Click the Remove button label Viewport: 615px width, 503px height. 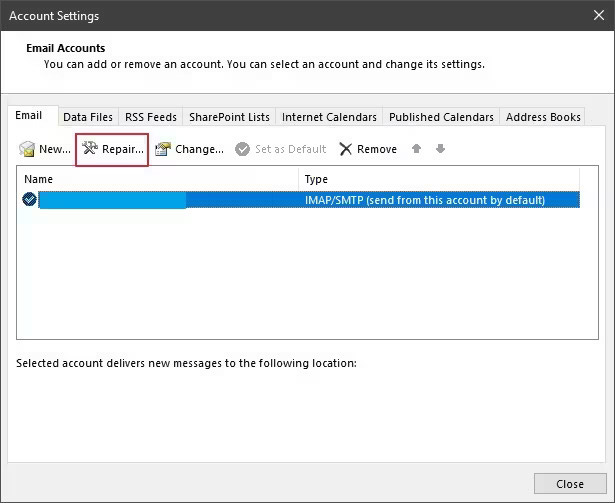pyautogui.click(x=377, y=149)
